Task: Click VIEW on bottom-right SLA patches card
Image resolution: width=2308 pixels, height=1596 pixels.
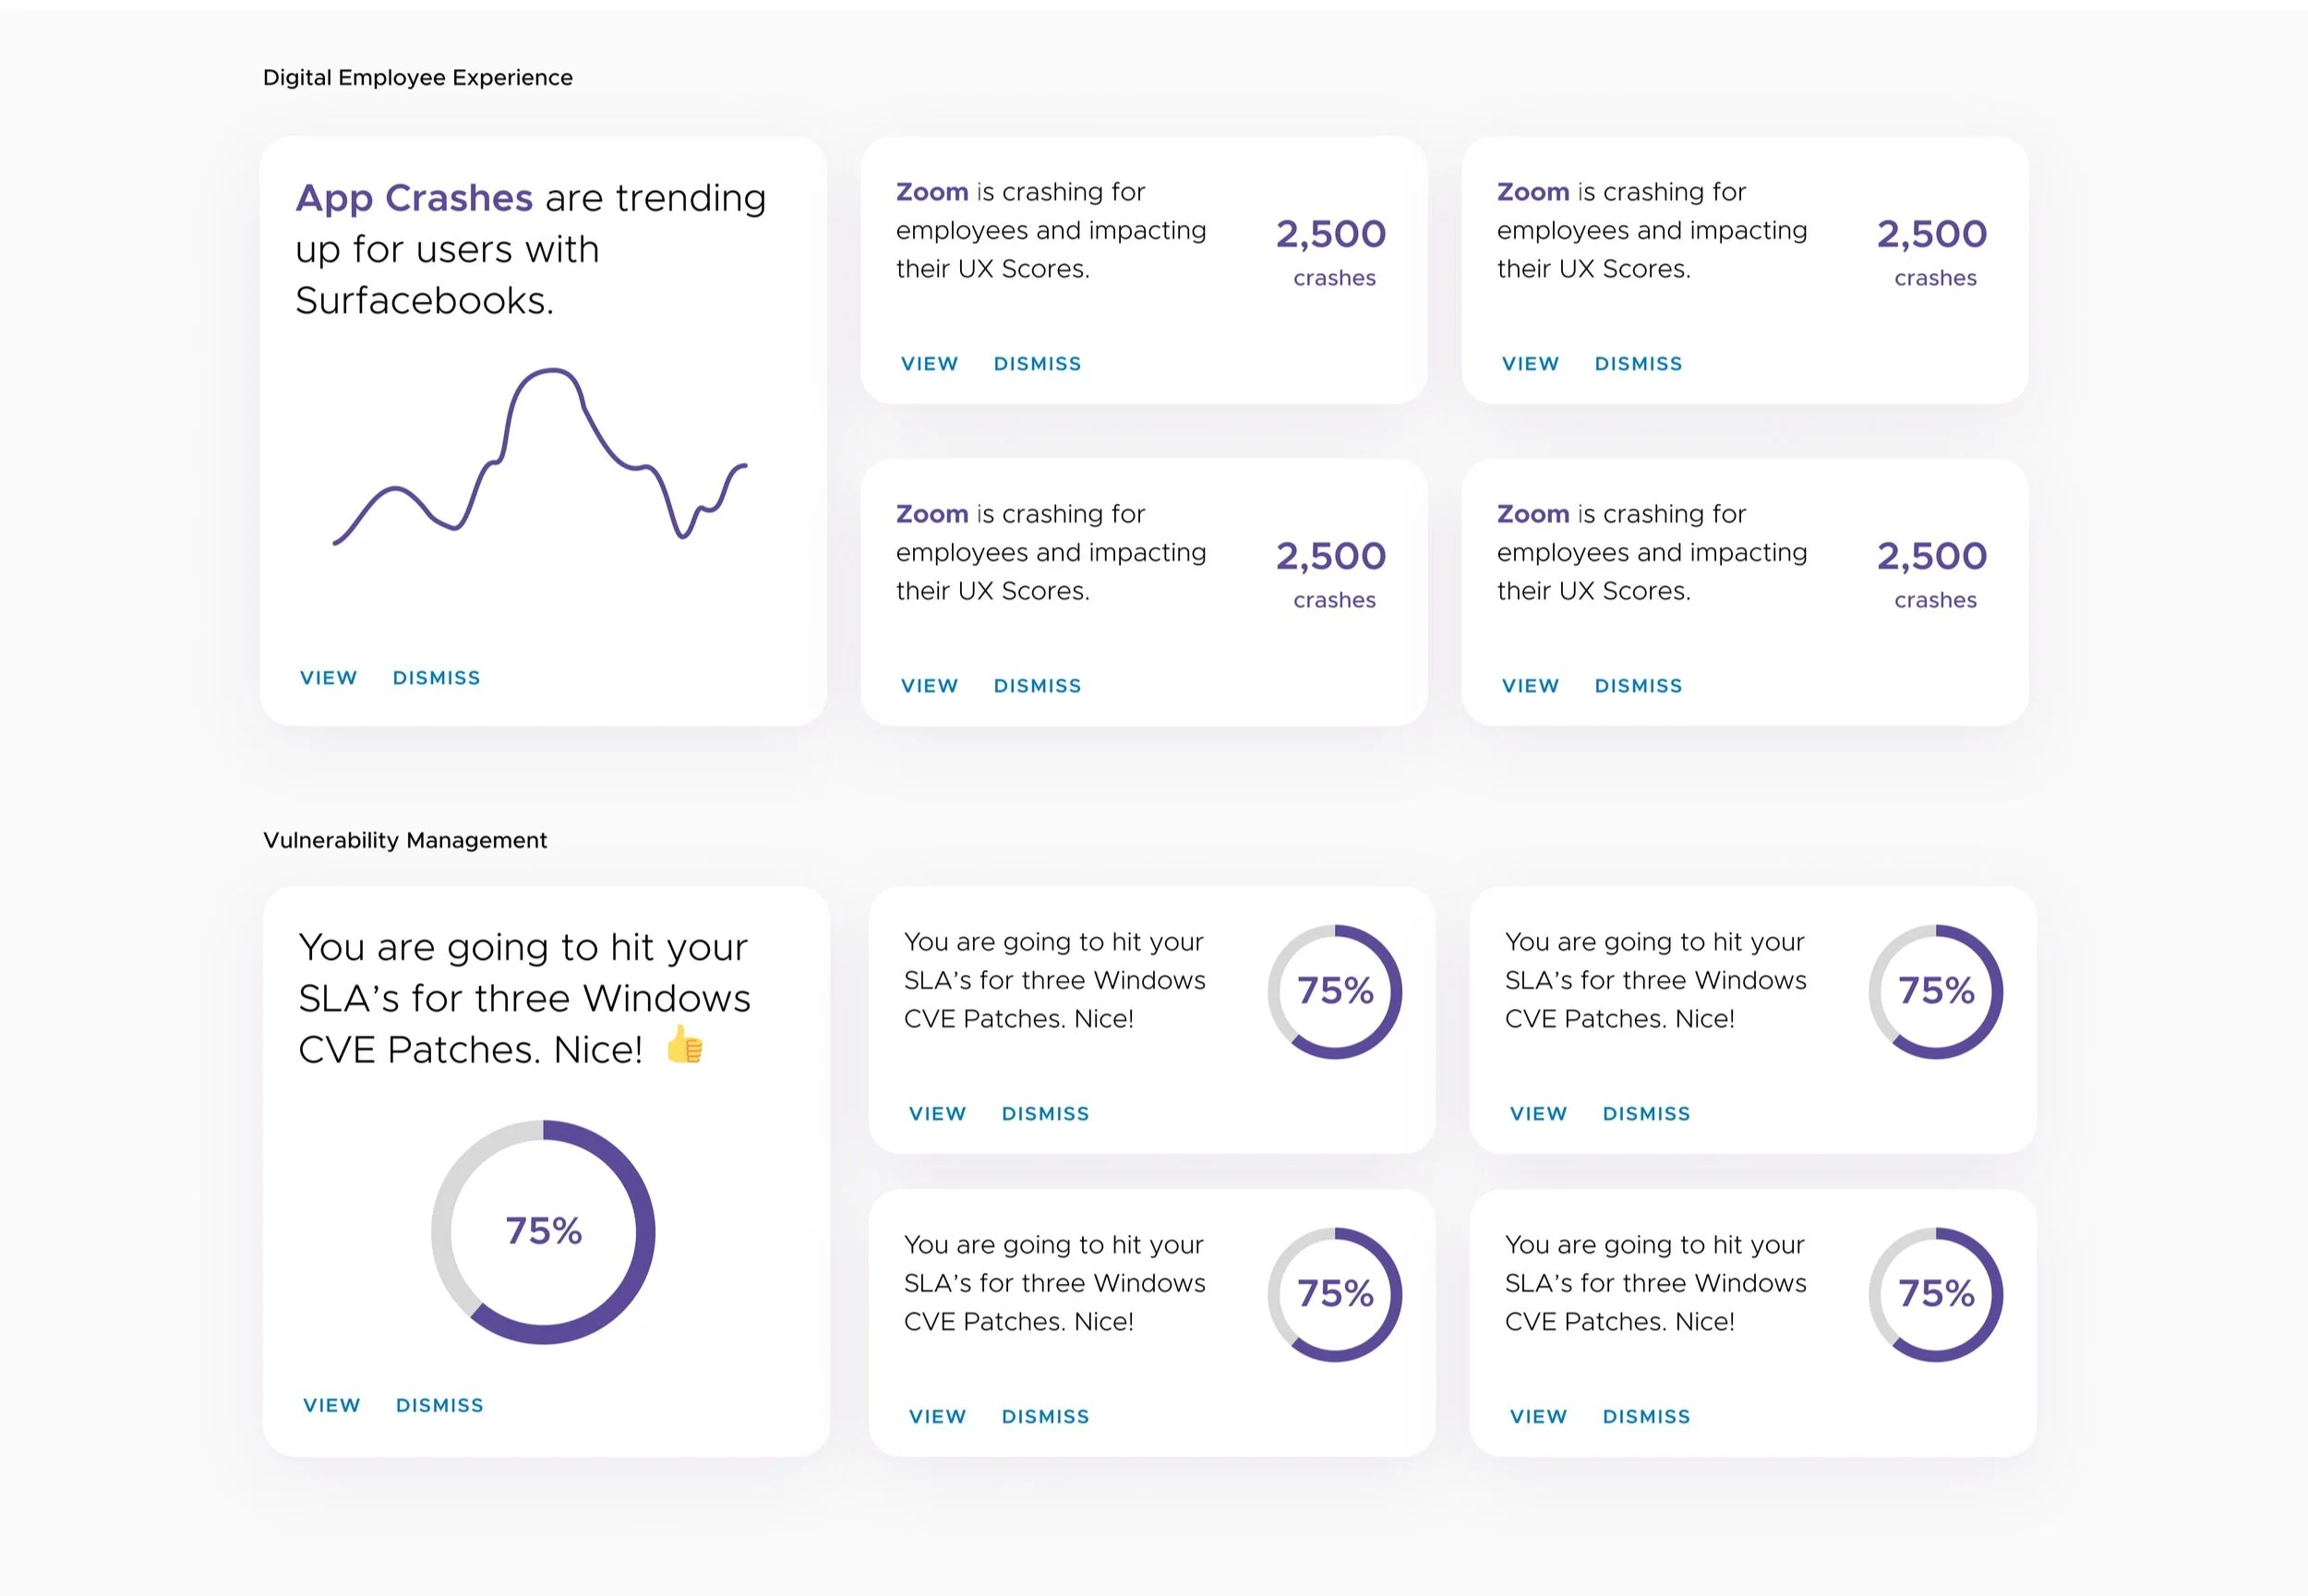Action: tap(1538, 1417)
